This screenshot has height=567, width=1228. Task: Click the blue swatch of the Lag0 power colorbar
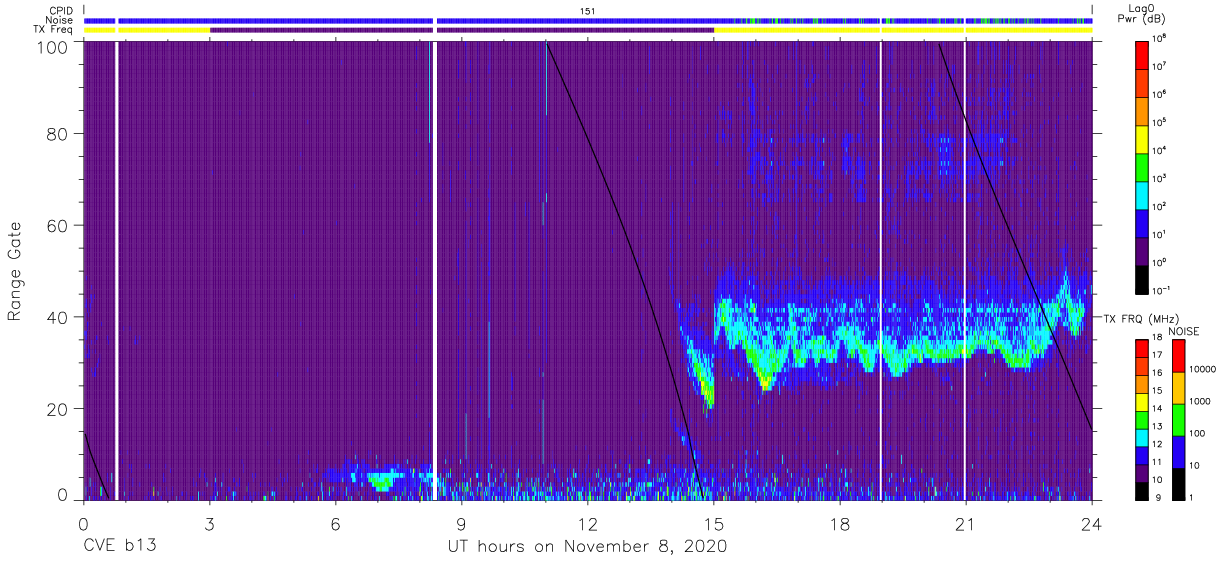(x=1144, y=222)
